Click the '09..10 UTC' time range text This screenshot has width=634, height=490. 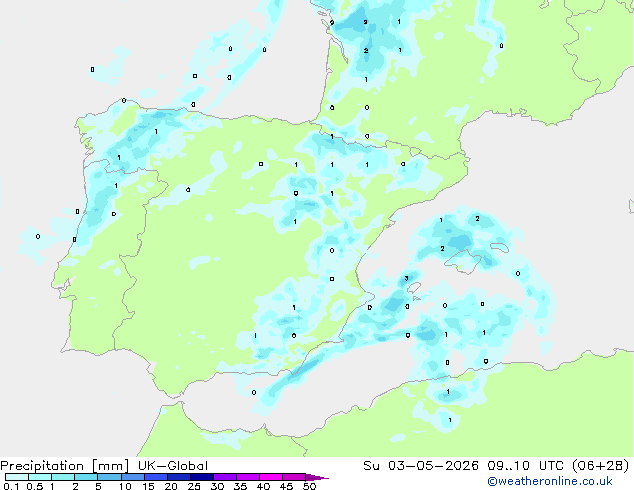[x=526, y=466]
